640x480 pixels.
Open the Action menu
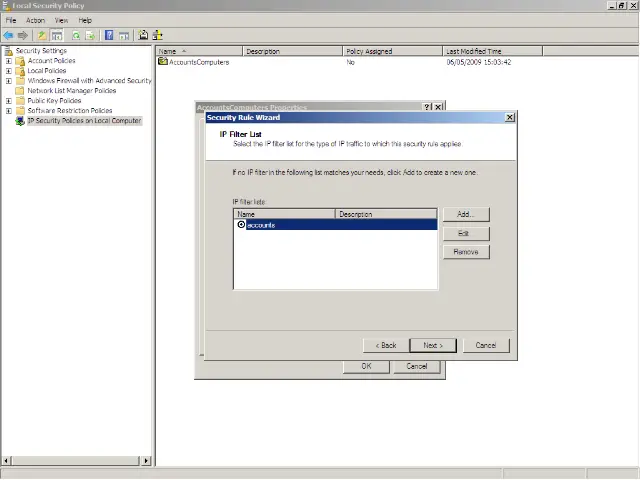[x=35, y=20]
